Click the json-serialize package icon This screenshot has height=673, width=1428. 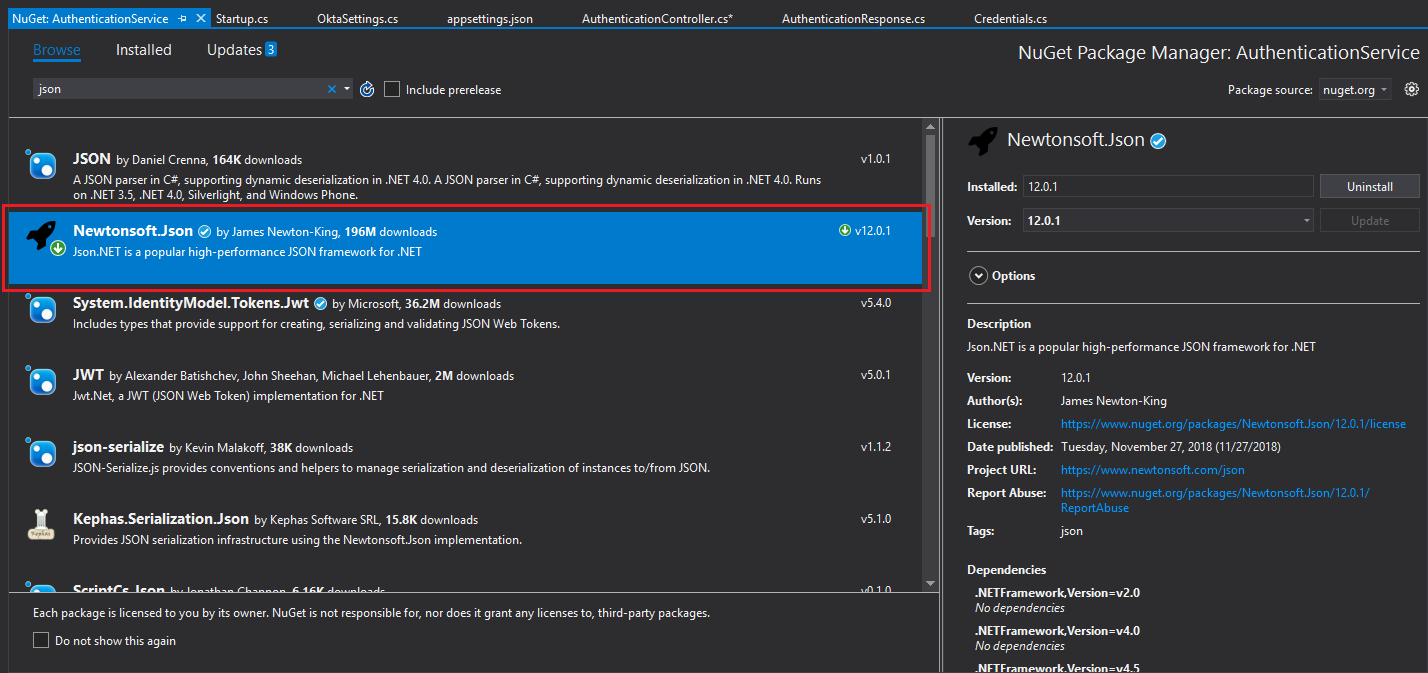click(x=43, y=453)
